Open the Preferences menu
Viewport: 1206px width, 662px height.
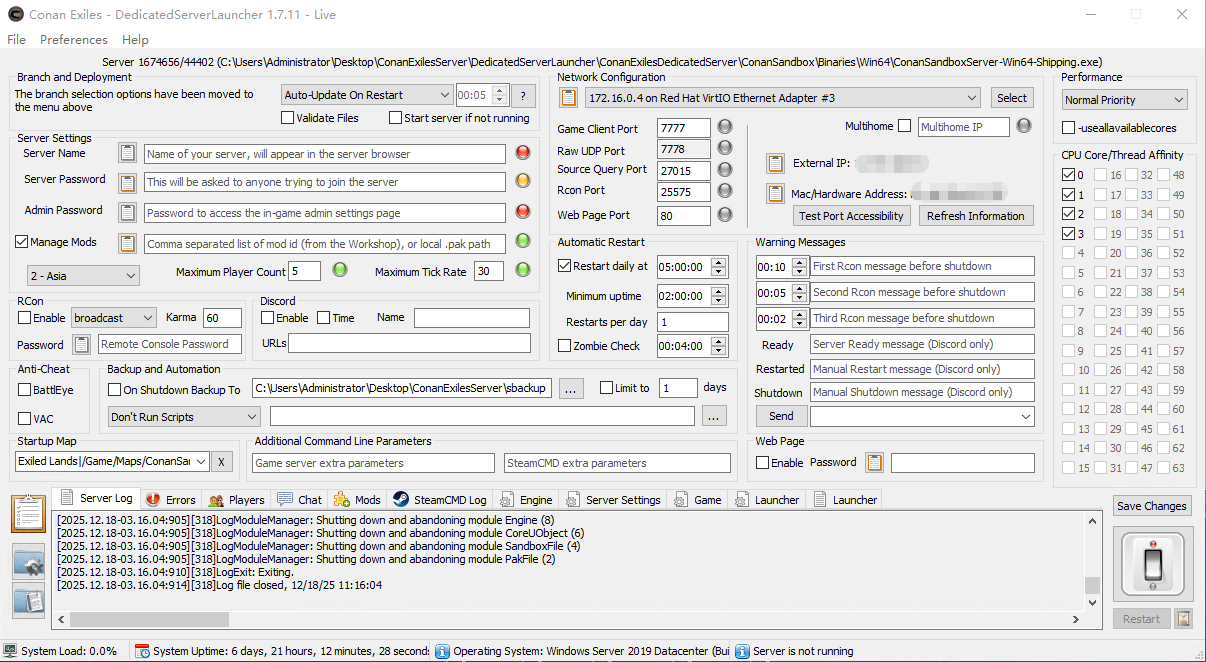[x=73, y=40]
